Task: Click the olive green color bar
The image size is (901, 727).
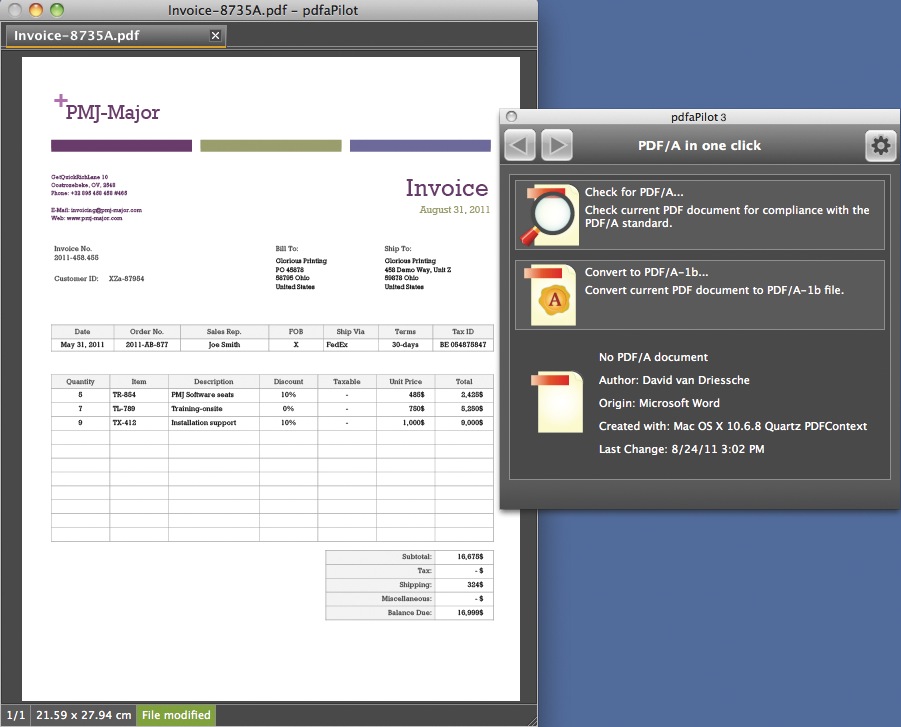Action: 271,146
